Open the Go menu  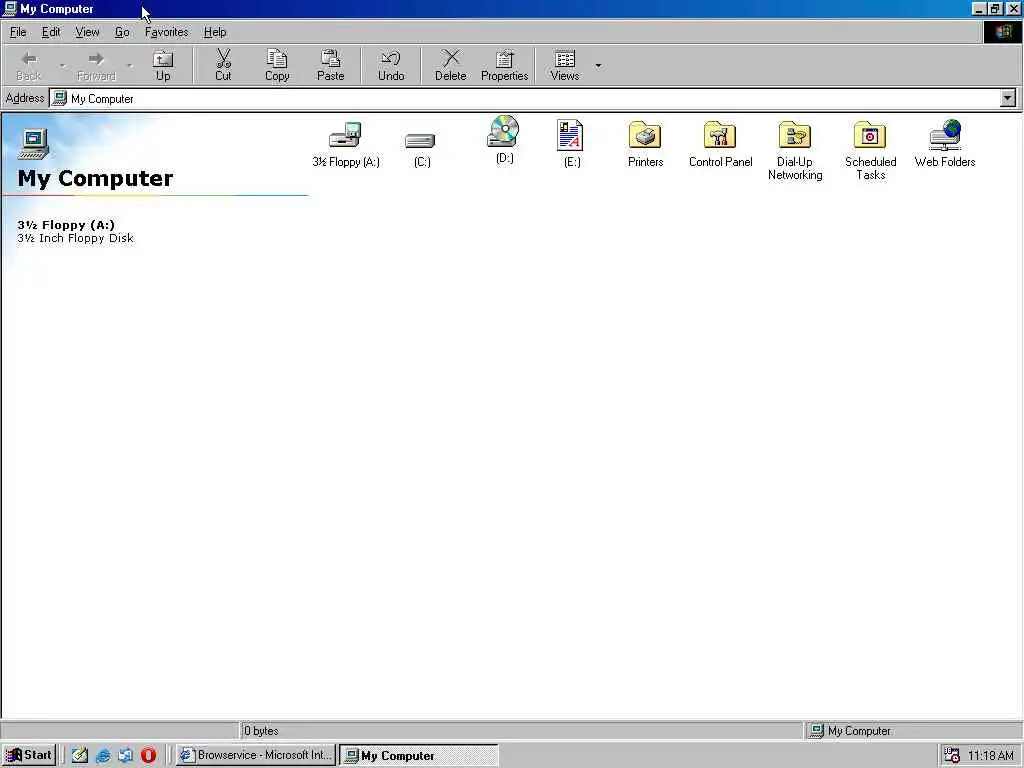(122, 32)
